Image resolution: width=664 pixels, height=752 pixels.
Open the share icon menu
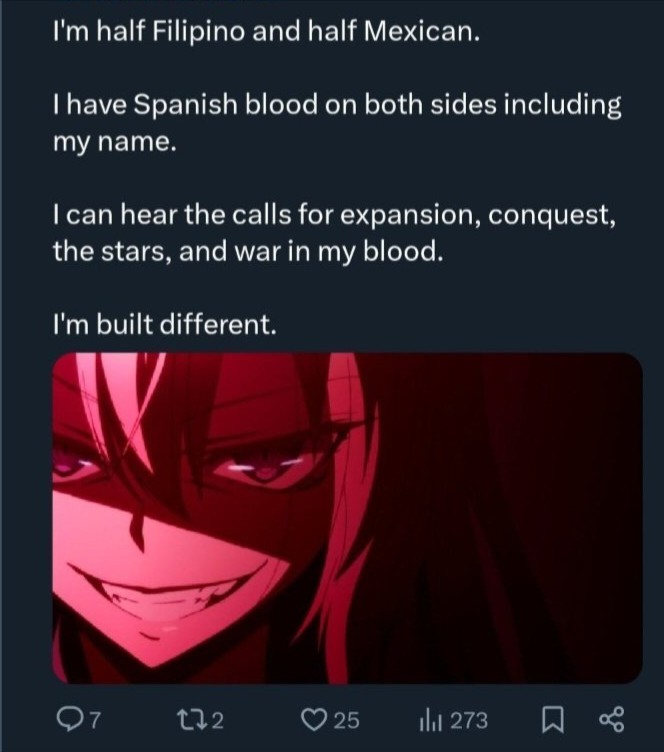[x=612, y=719]
